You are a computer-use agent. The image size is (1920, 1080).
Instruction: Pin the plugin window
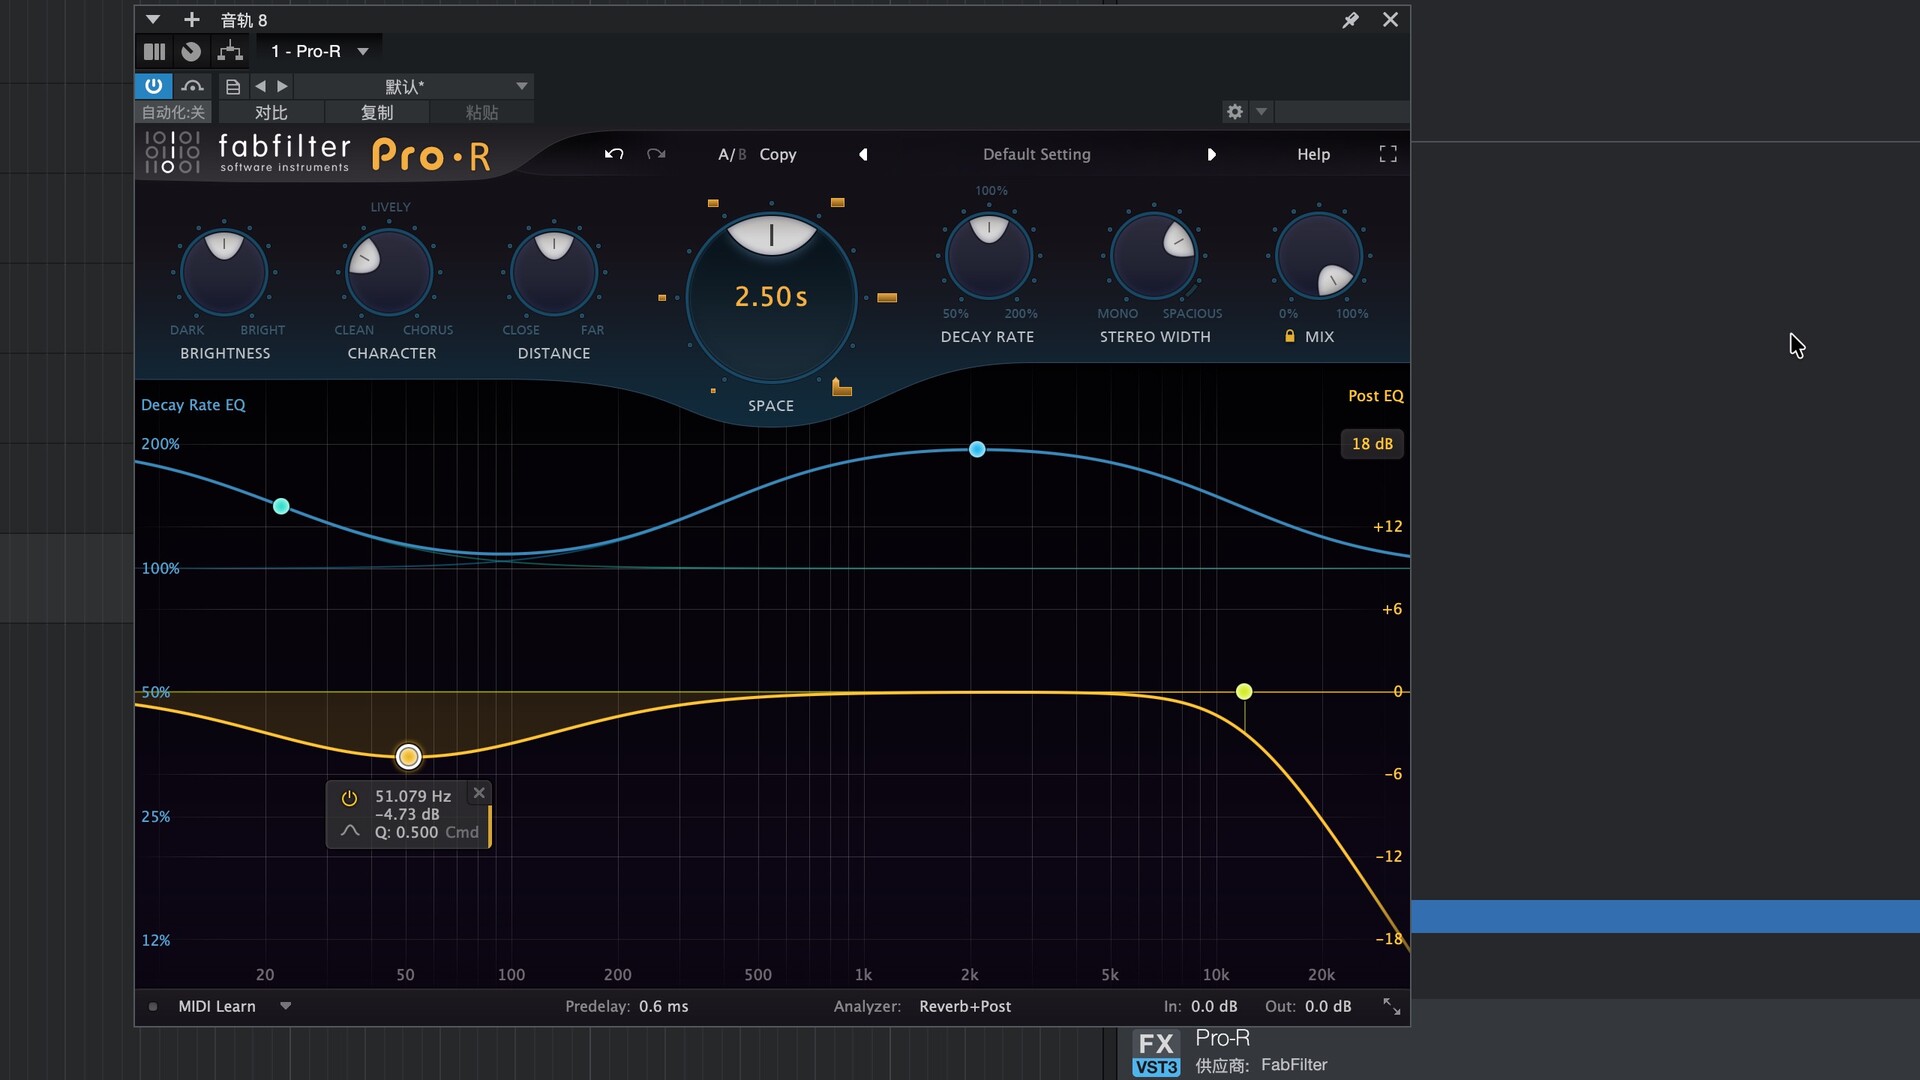pyautogui.click(x=1350, y=20)
